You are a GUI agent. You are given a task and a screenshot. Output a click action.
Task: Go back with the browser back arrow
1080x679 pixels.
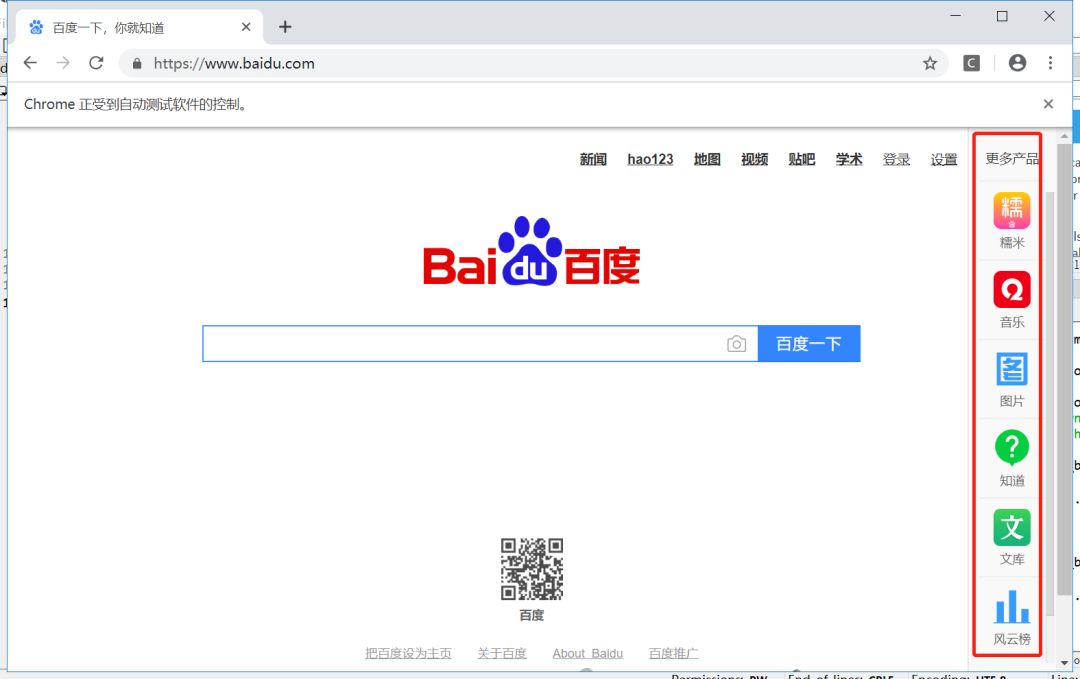[x=30, y=63]
